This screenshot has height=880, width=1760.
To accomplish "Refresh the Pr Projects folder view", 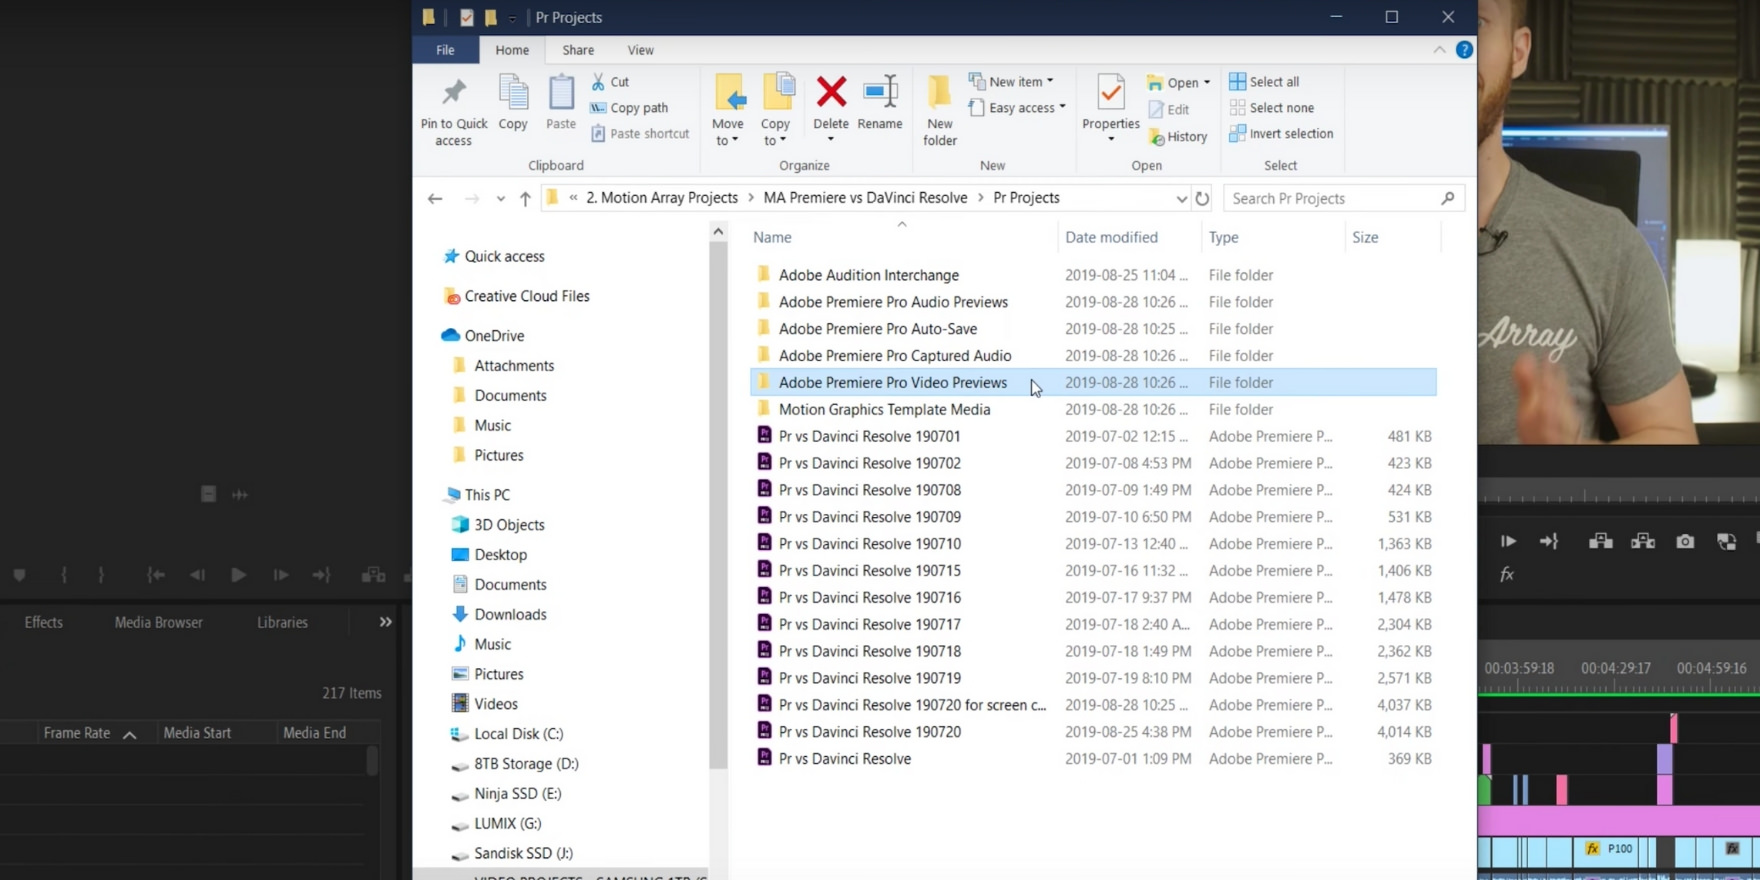I will click(x=1202, y=198).
